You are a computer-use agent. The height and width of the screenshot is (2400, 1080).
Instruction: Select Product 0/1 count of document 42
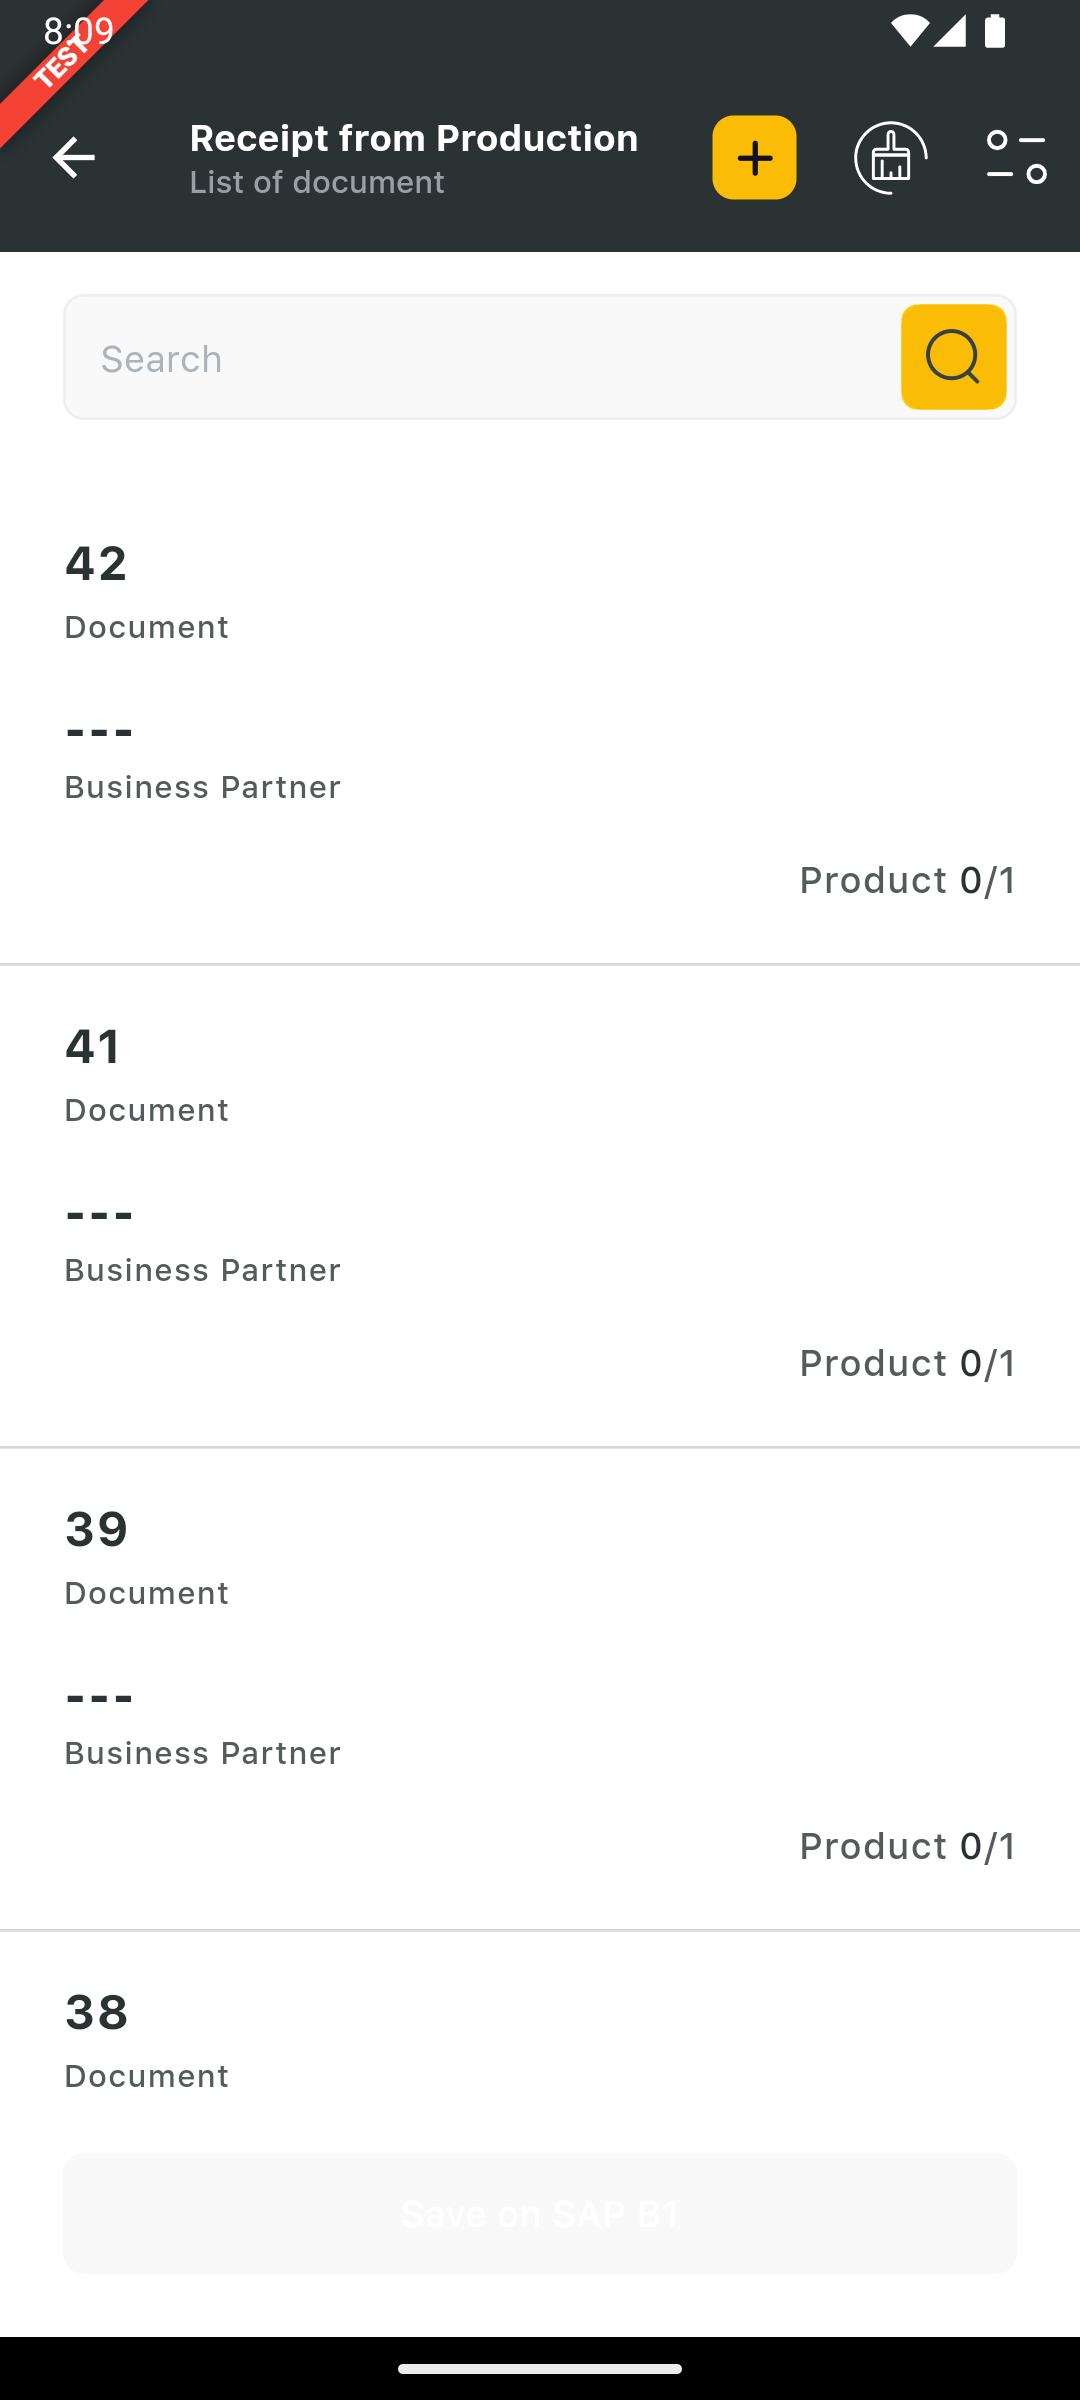[x=907, y=880]
